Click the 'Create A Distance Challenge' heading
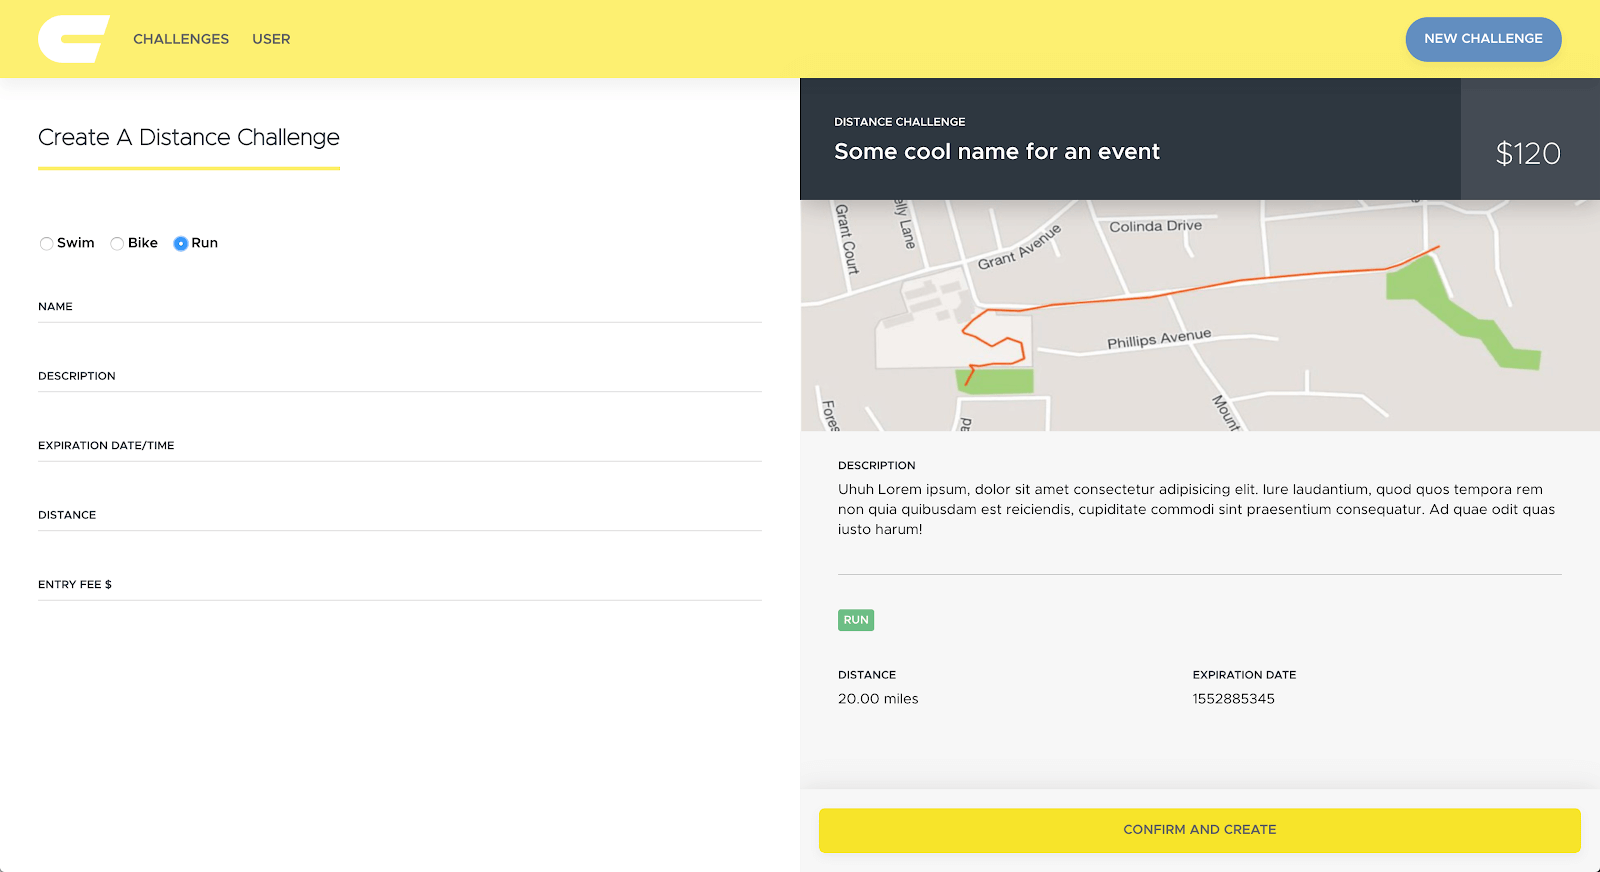This screenshot has height=872, width=1600. [189, 137]
